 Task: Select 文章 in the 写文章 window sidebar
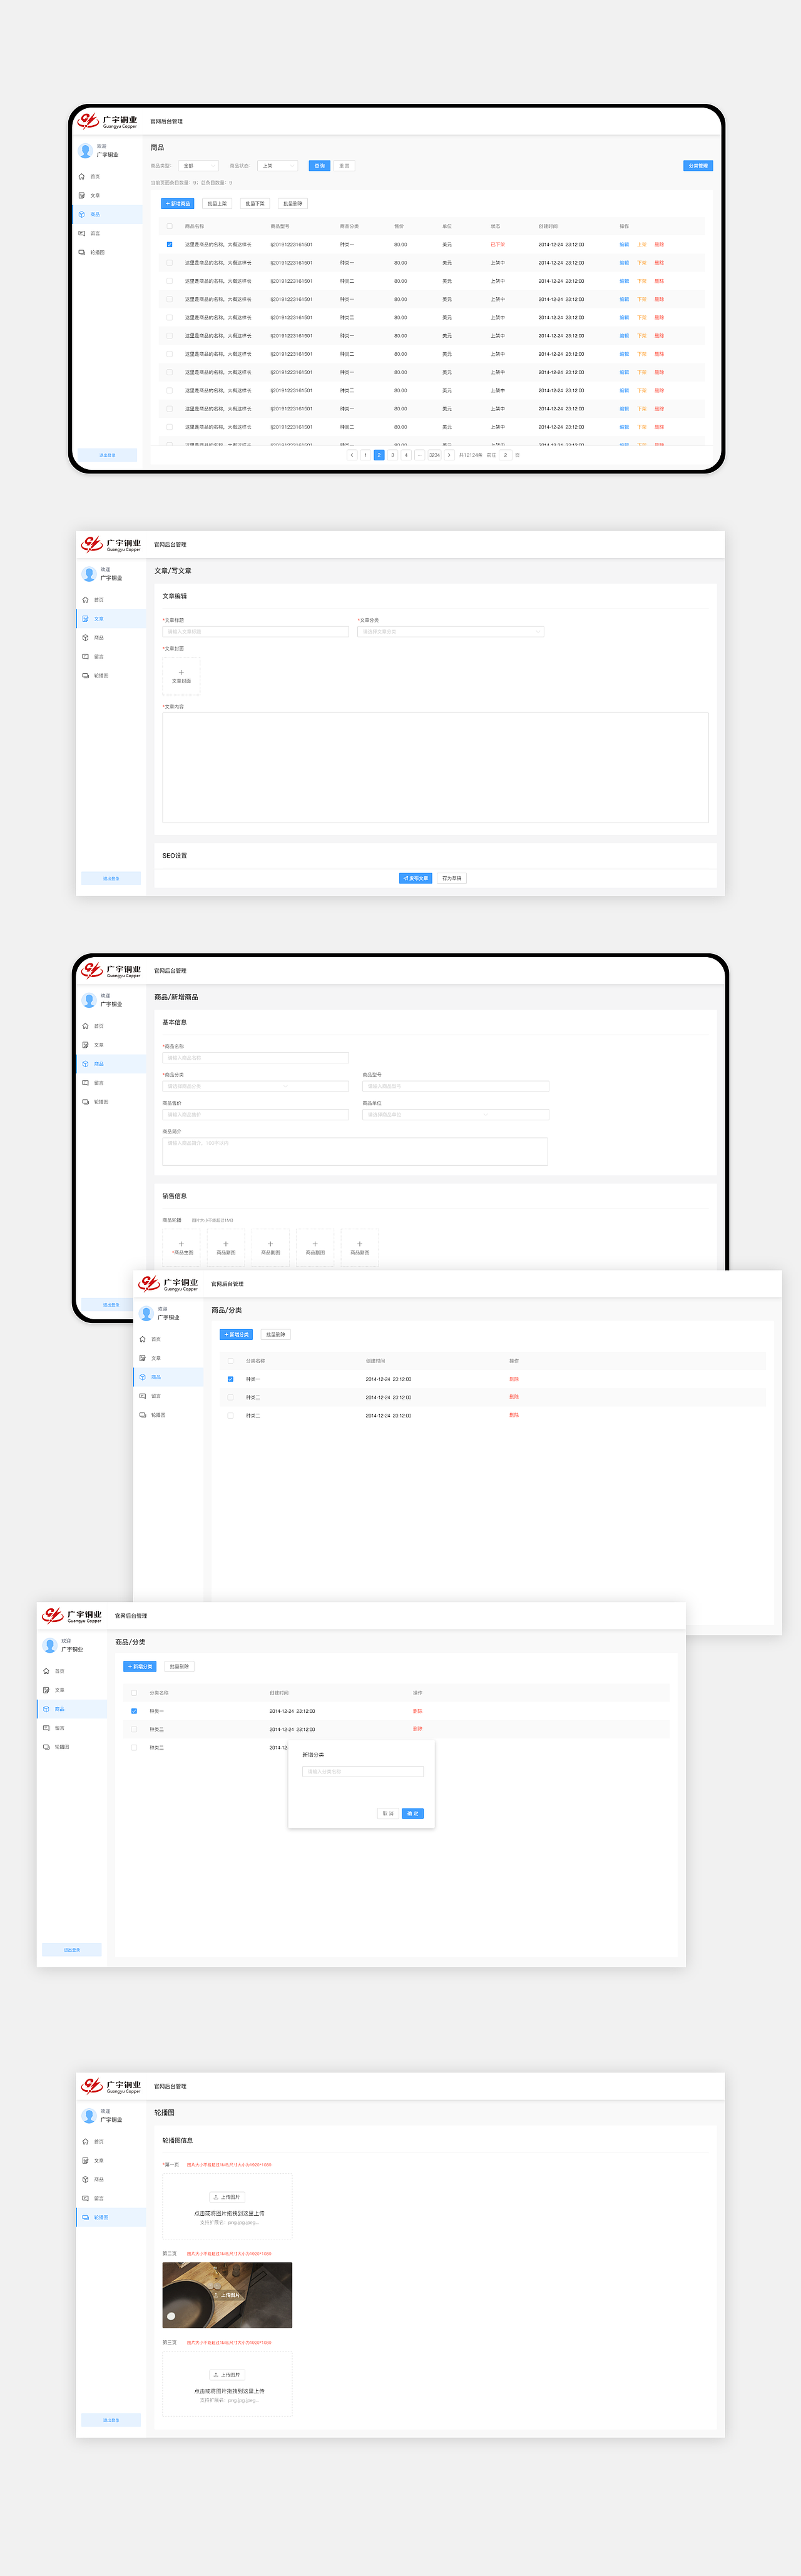[x=111, y=619]
